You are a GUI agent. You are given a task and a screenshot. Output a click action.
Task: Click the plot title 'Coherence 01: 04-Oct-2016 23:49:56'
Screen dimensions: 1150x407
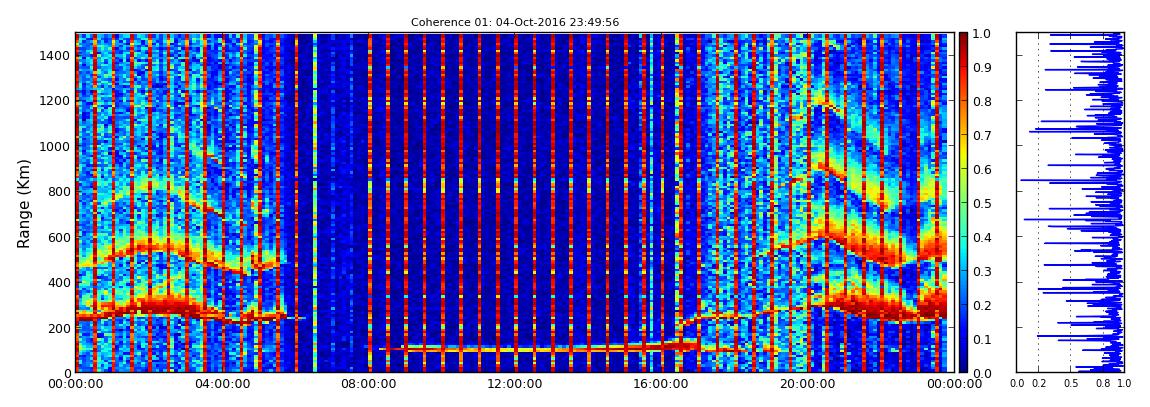(x=515, y=22)
